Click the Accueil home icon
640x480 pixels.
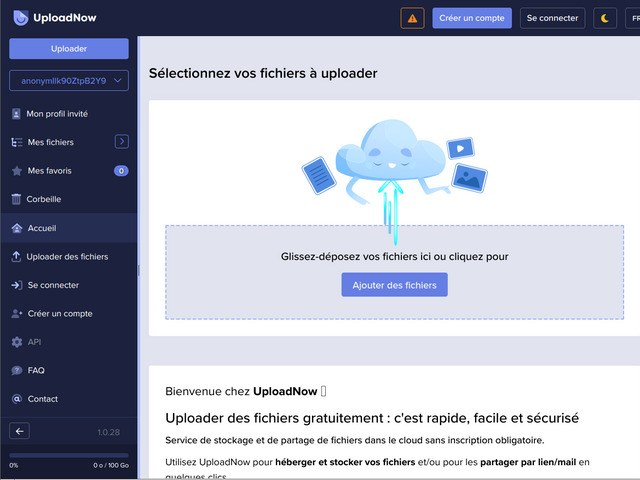[x=17, y=228]
